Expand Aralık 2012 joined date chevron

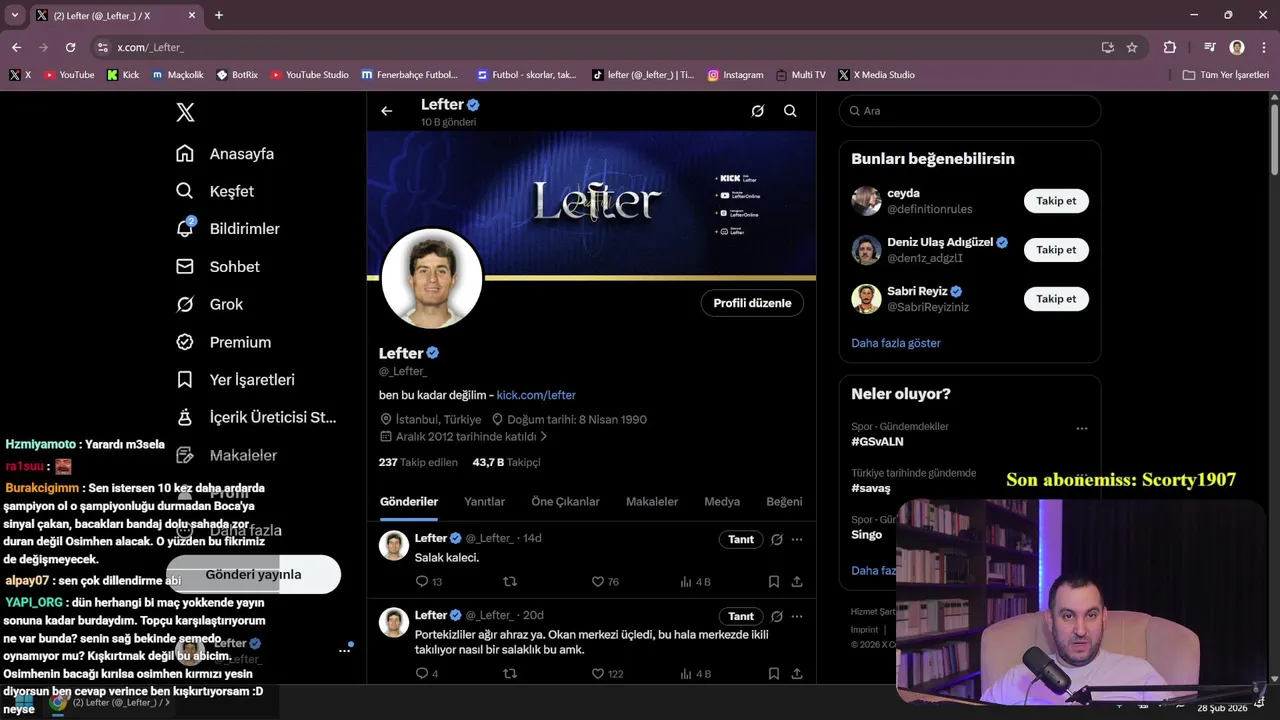coord(544,437)
